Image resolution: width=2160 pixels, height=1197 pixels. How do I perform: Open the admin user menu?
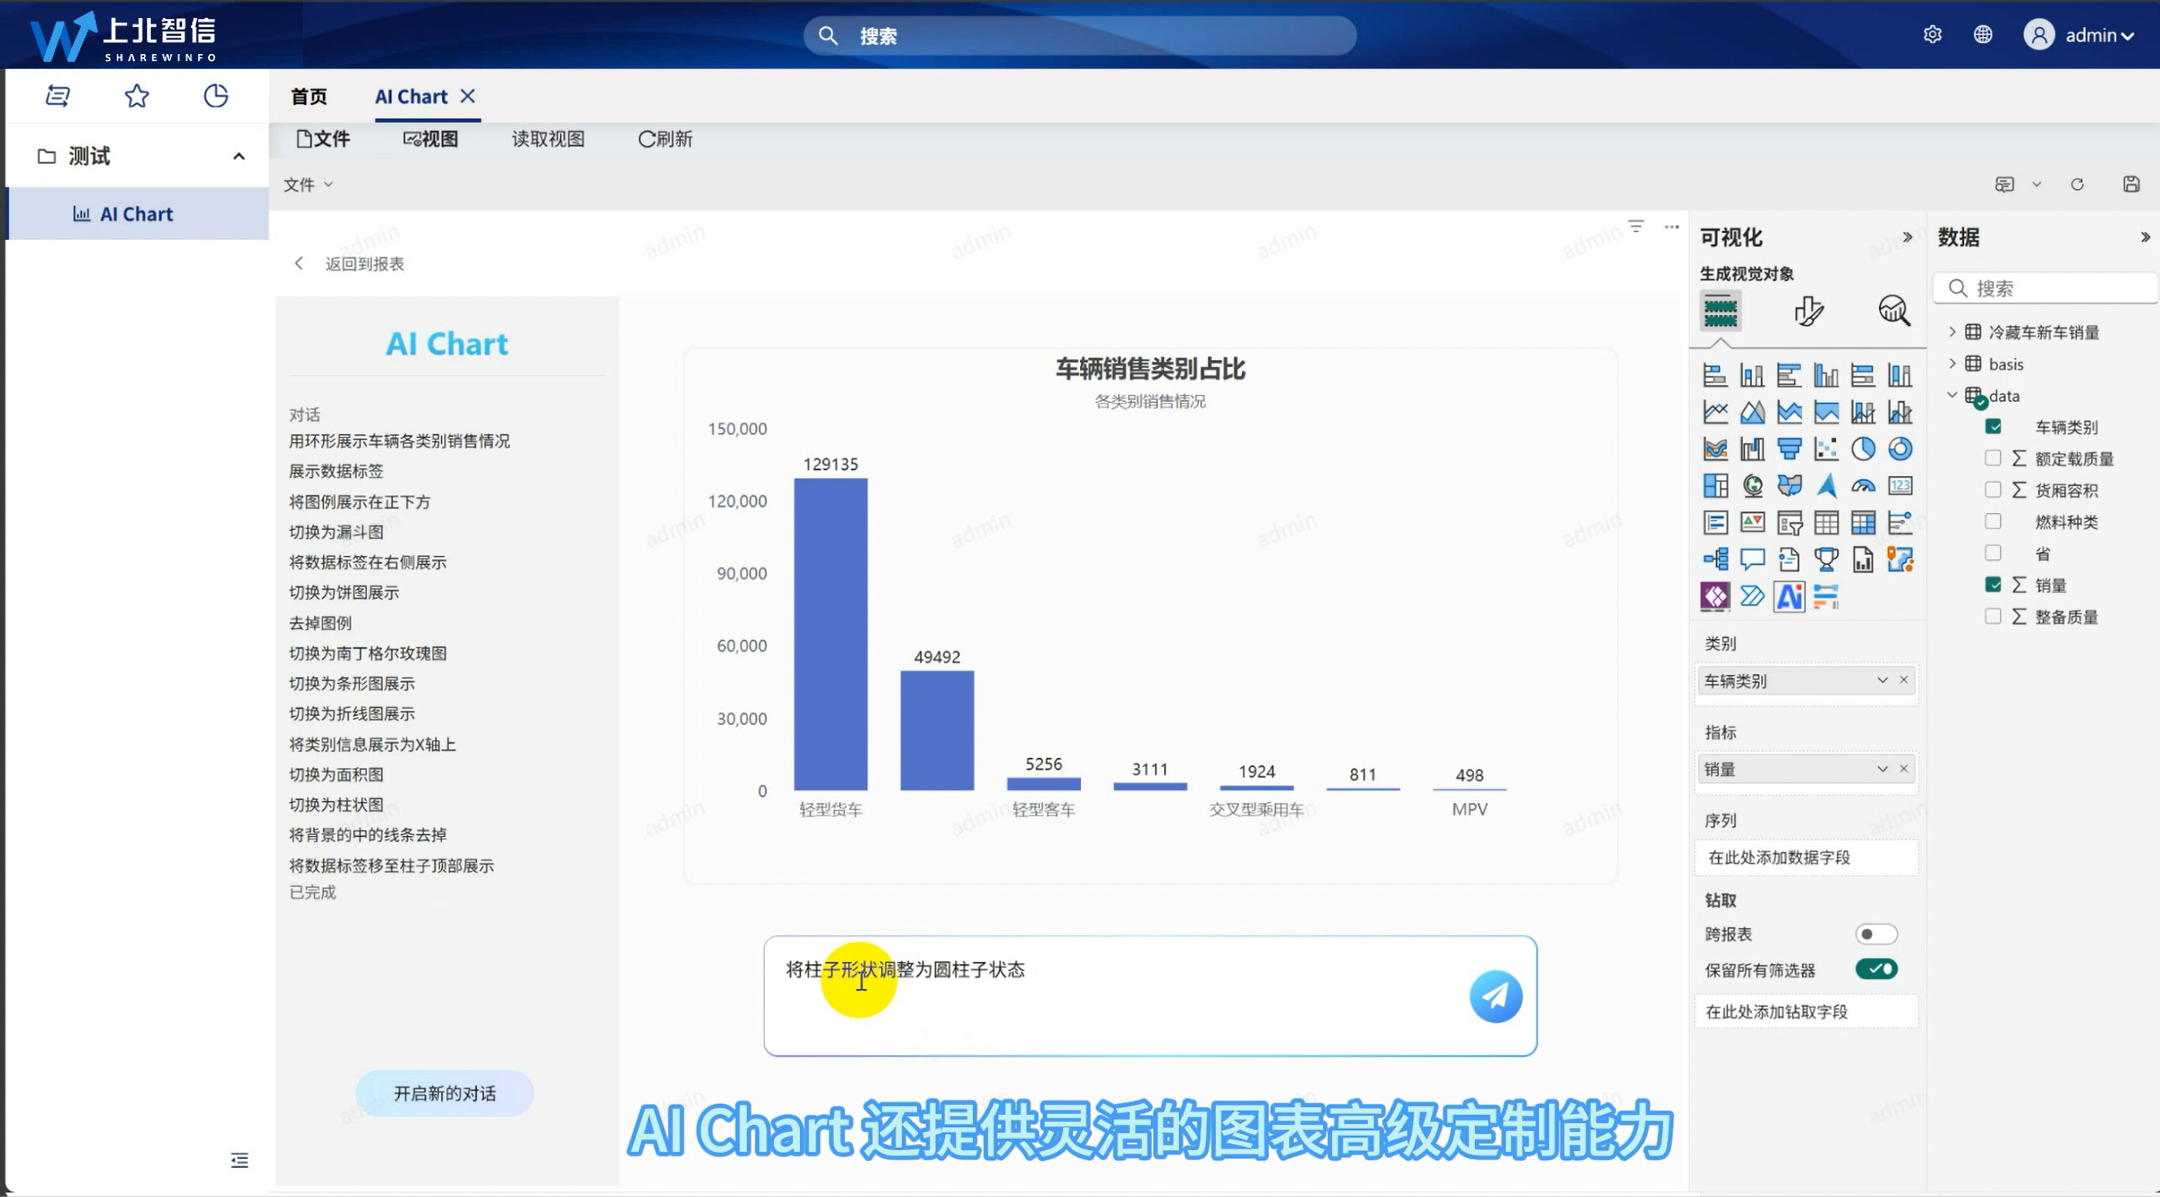tap(2079, 35)
